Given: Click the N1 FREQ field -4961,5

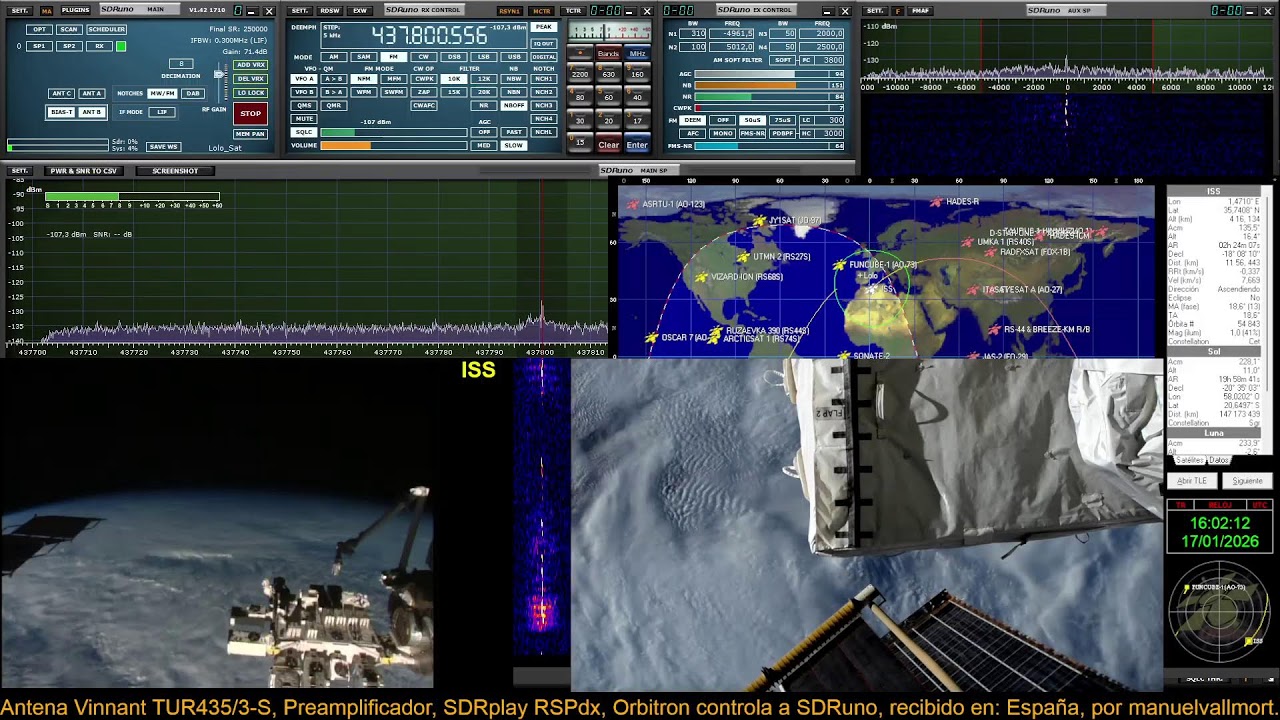Looking at the screenshot, I should (x=731, y=33).
